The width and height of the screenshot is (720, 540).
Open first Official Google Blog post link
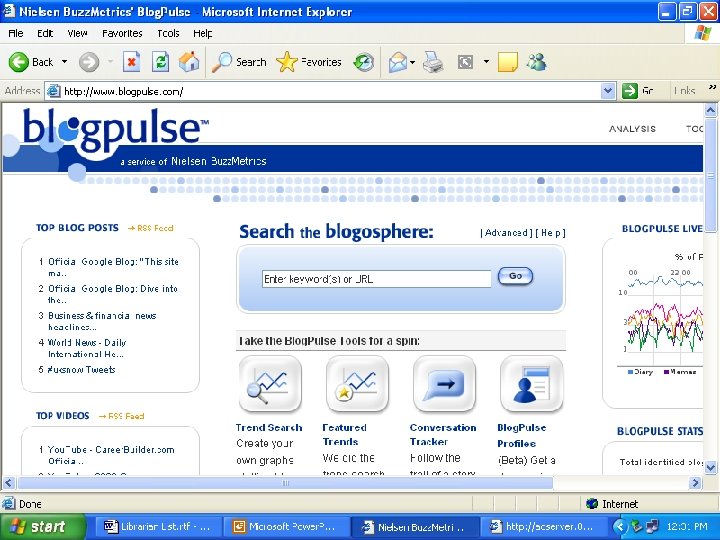tap(113, 267)
